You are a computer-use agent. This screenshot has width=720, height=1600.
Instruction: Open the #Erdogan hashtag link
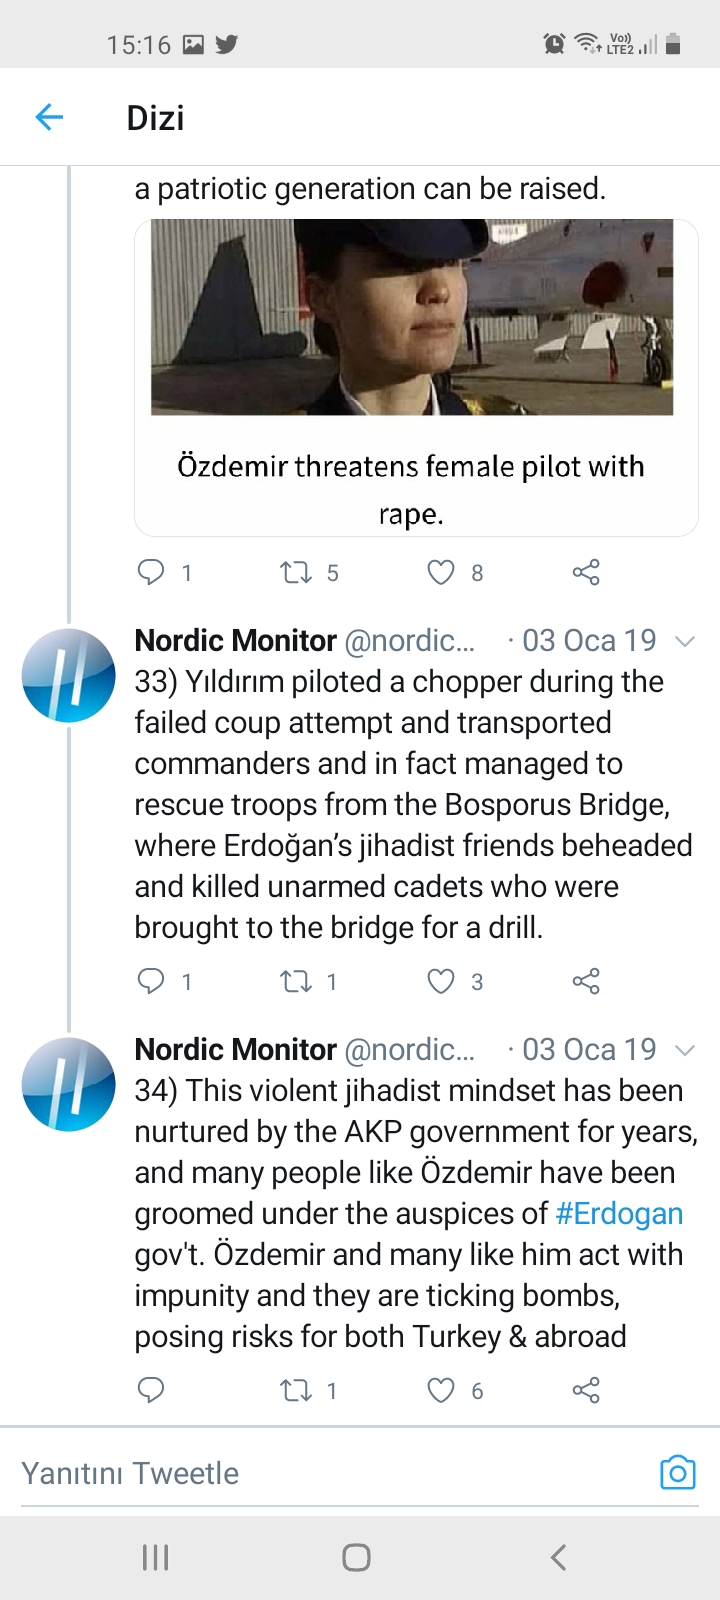pyautogui.click(x=619, y=1213)
